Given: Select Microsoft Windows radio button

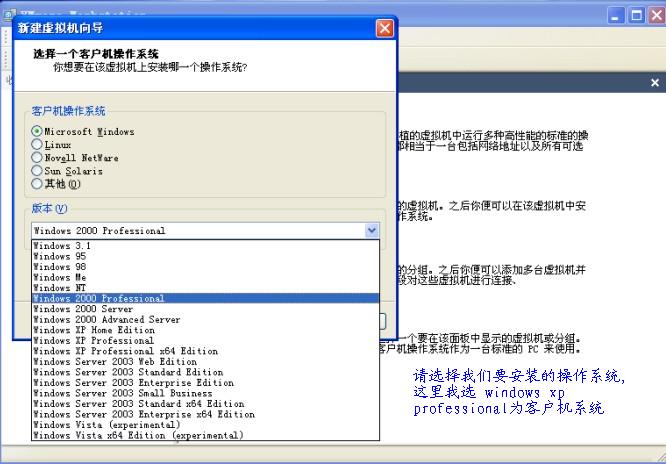Looking at the screenshot, I should tap(37, 131).
